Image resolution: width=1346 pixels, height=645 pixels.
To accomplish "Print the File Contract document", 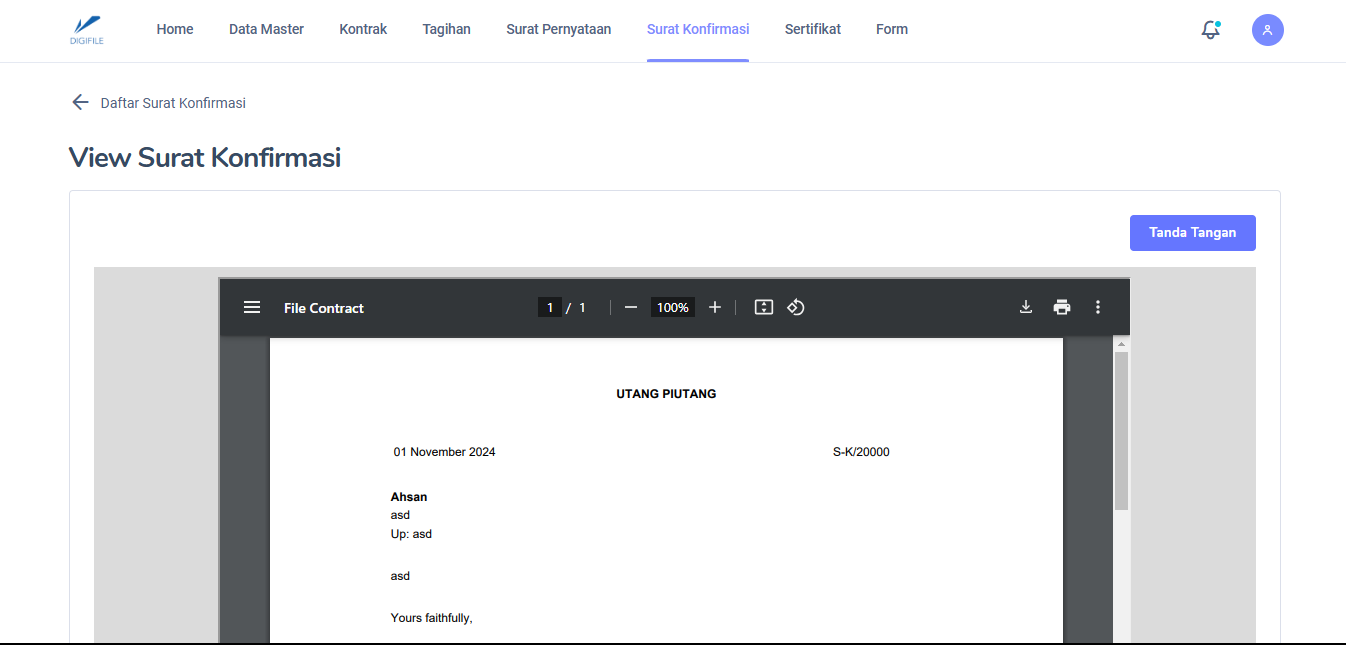I will (x=1062, y=308).
